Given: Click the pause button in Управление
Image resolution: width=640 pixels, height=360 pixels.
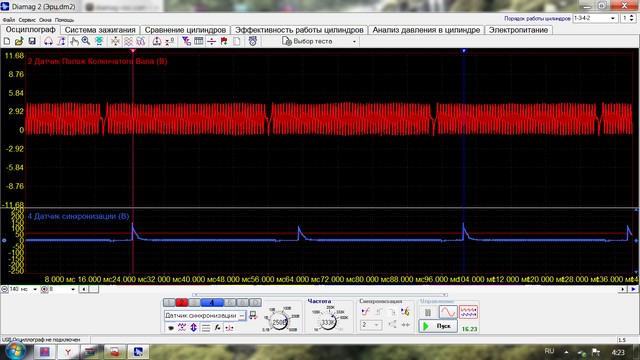Looking at the screenshot, I should pyautogui.click(x=428, y=312).
